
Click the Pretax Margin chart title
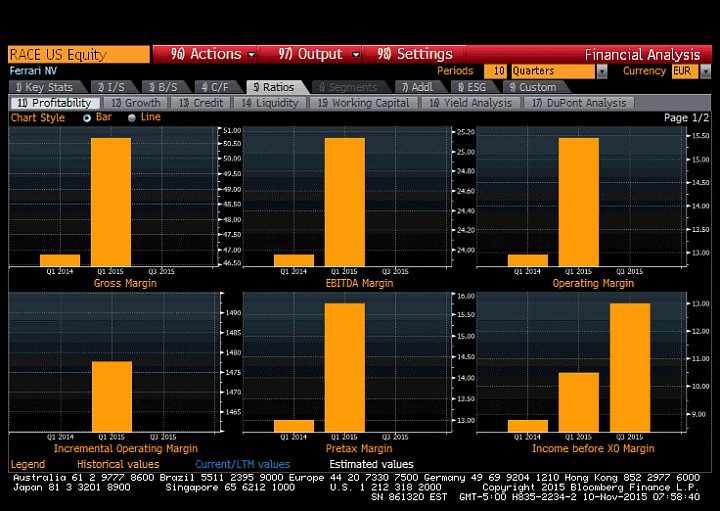[359, 449]
